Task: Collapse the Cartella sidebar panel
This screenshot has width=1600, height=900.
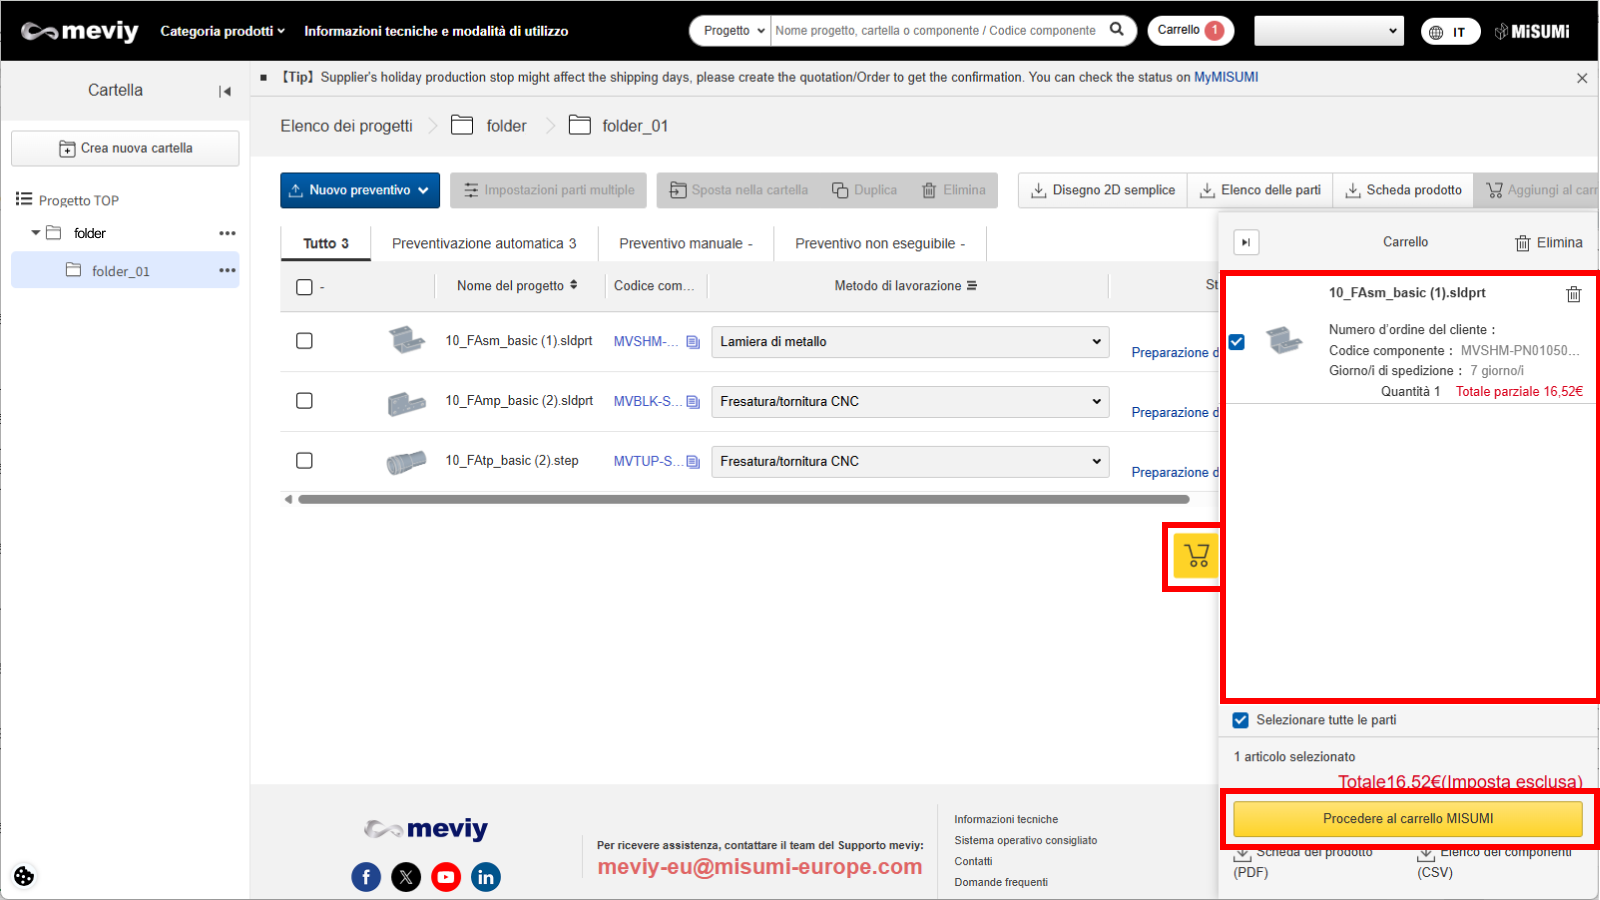Action: [225, 91]
